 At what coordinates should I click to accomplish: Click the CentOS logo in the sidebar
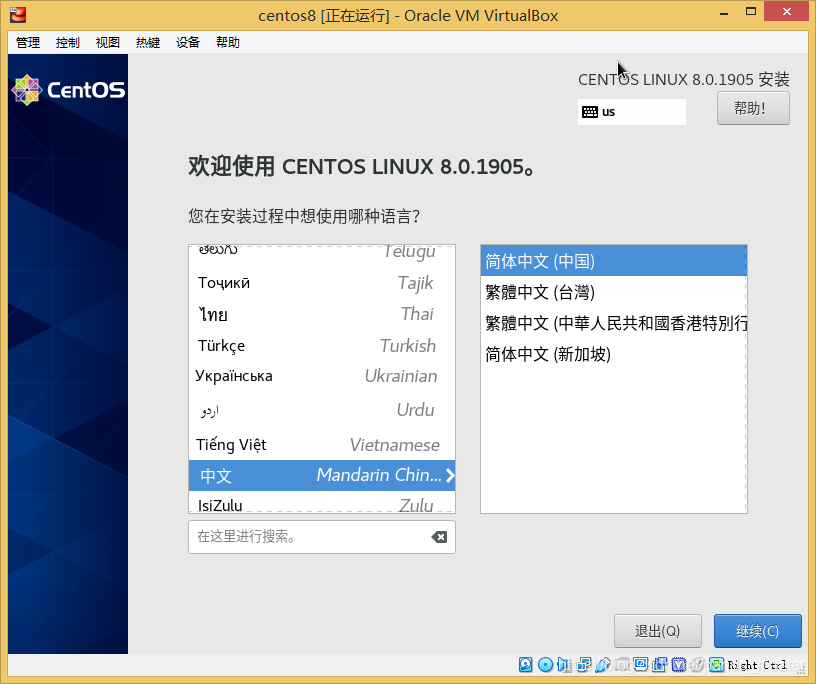click(68, 90)
